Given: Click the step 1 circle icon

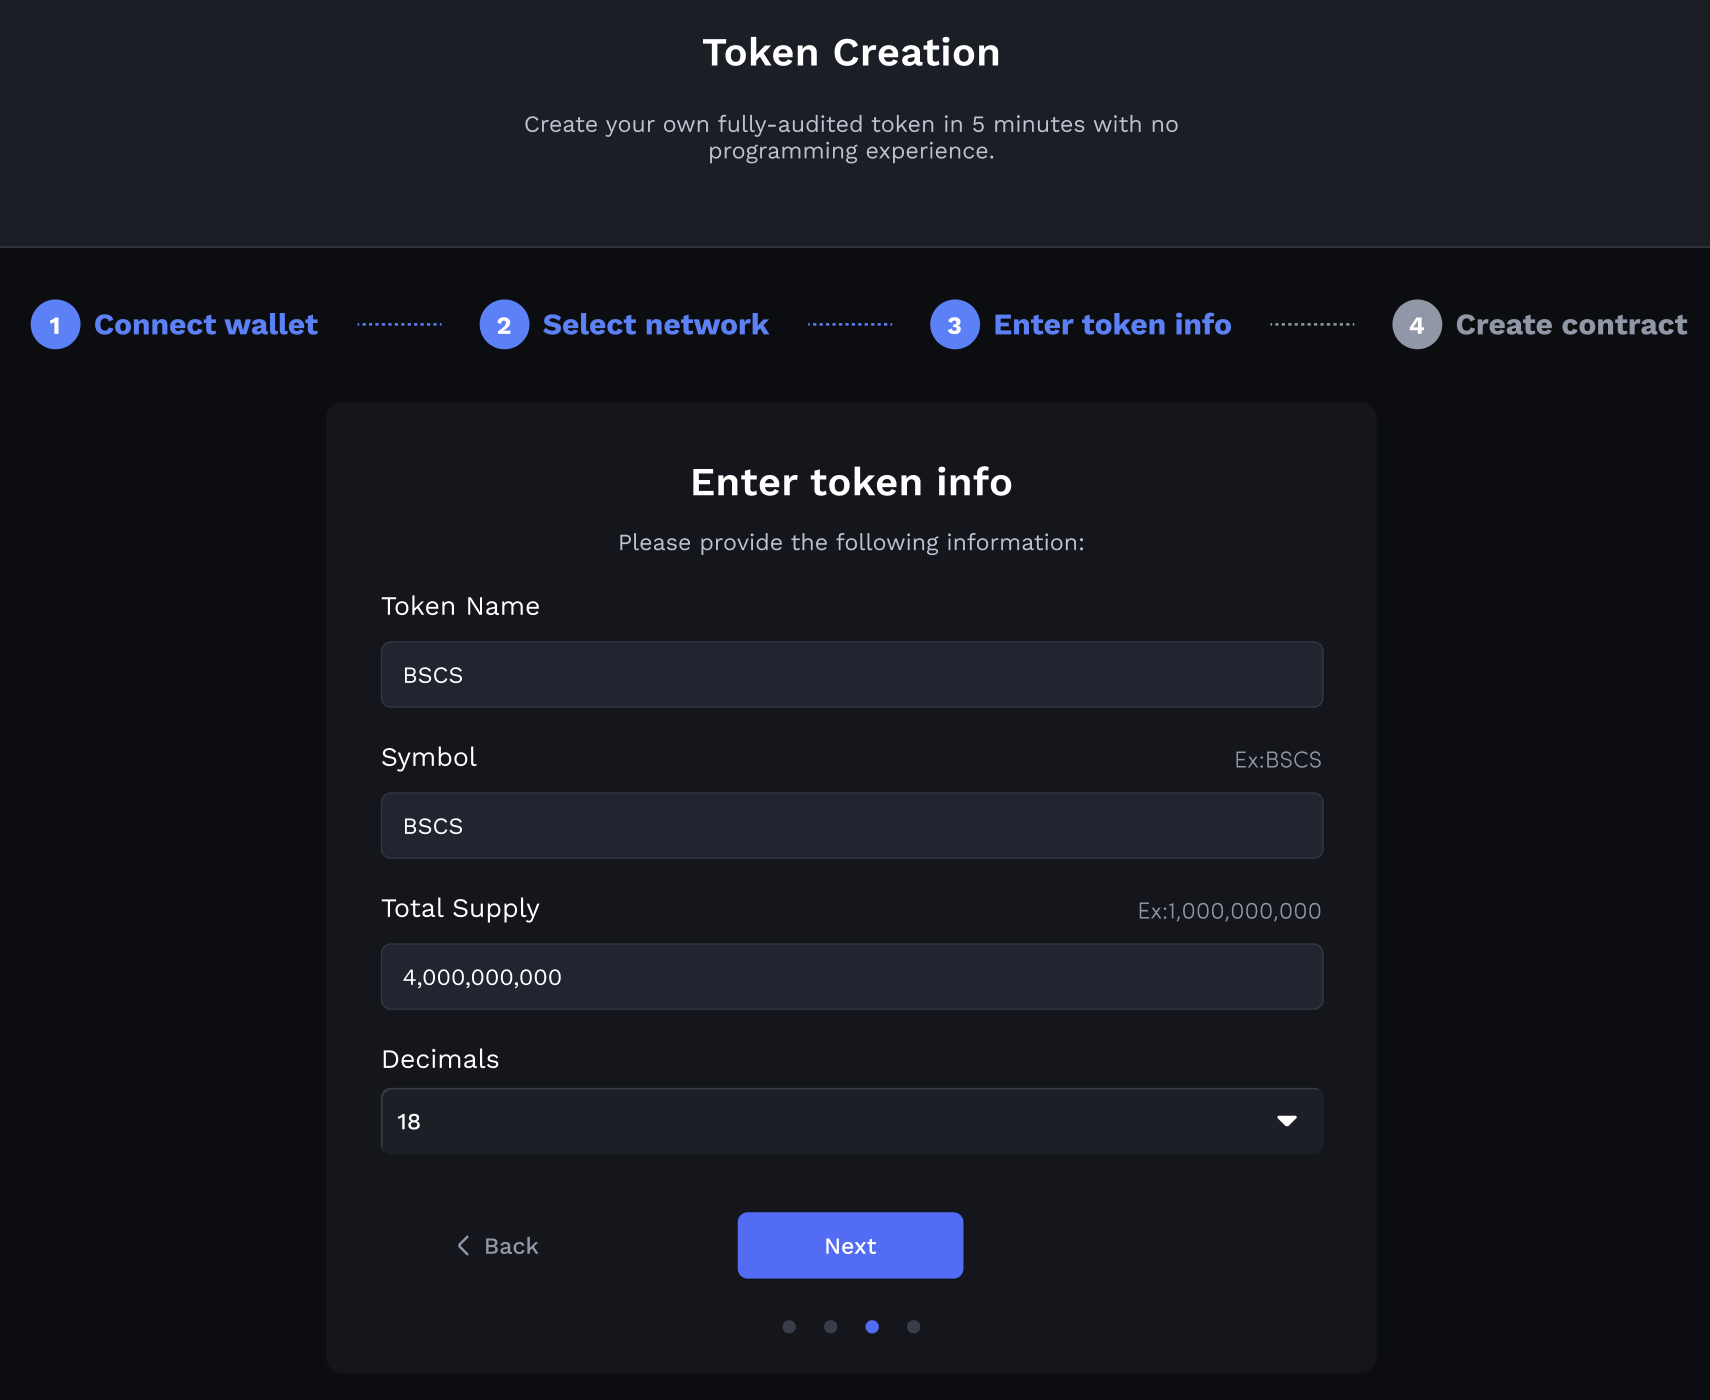Looking at the screenshot, I should pos(55,325).
